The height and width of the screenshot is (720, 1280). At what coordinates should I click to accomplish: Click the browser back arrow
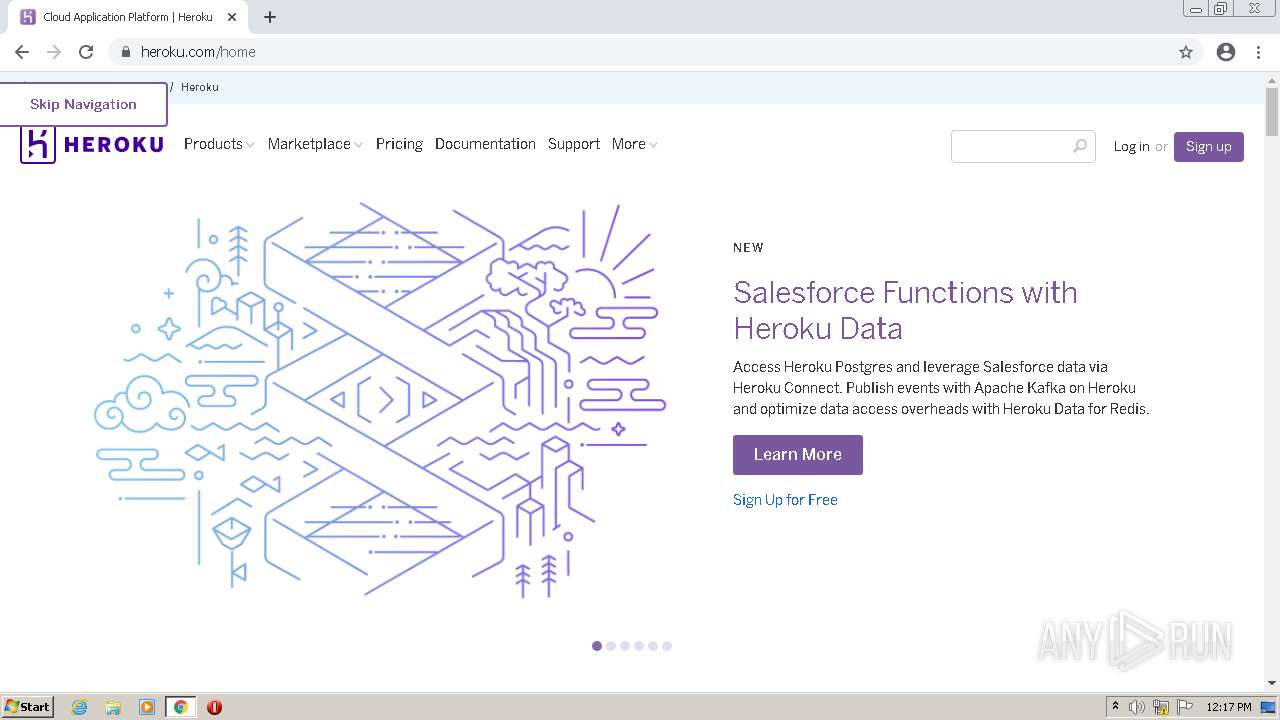[22, 52]
